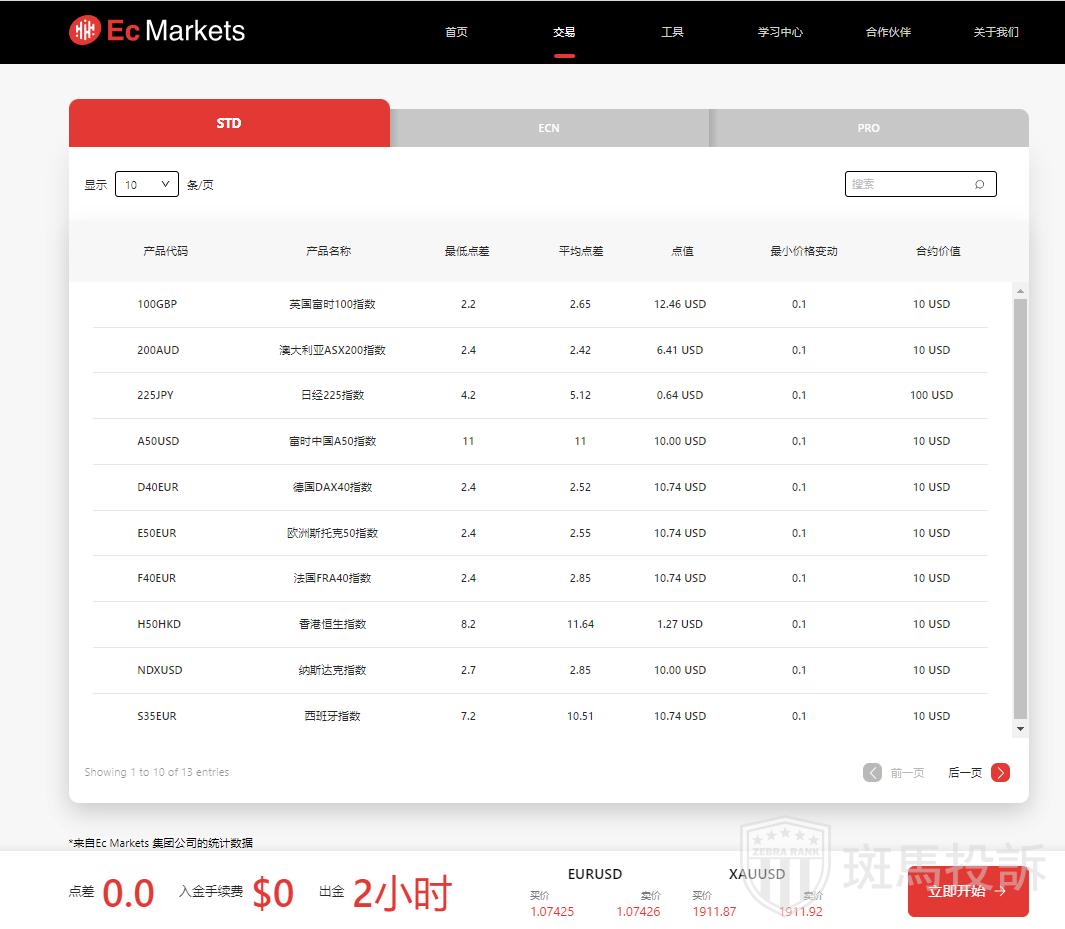Screen dimensions: 1065x929
Task: Click inside the 搜索 search field
Action: [905, 184]
